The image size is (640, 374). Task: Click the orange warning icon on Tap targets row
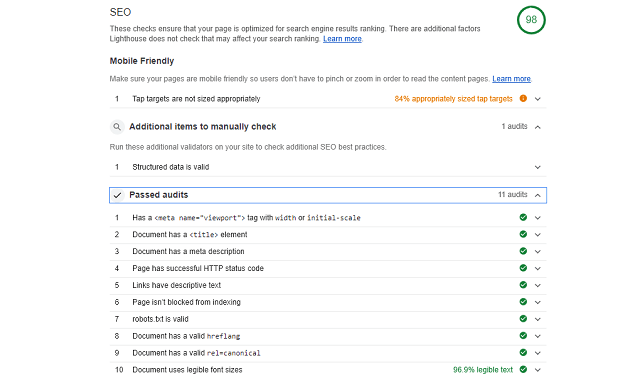(x=523, y=98)
